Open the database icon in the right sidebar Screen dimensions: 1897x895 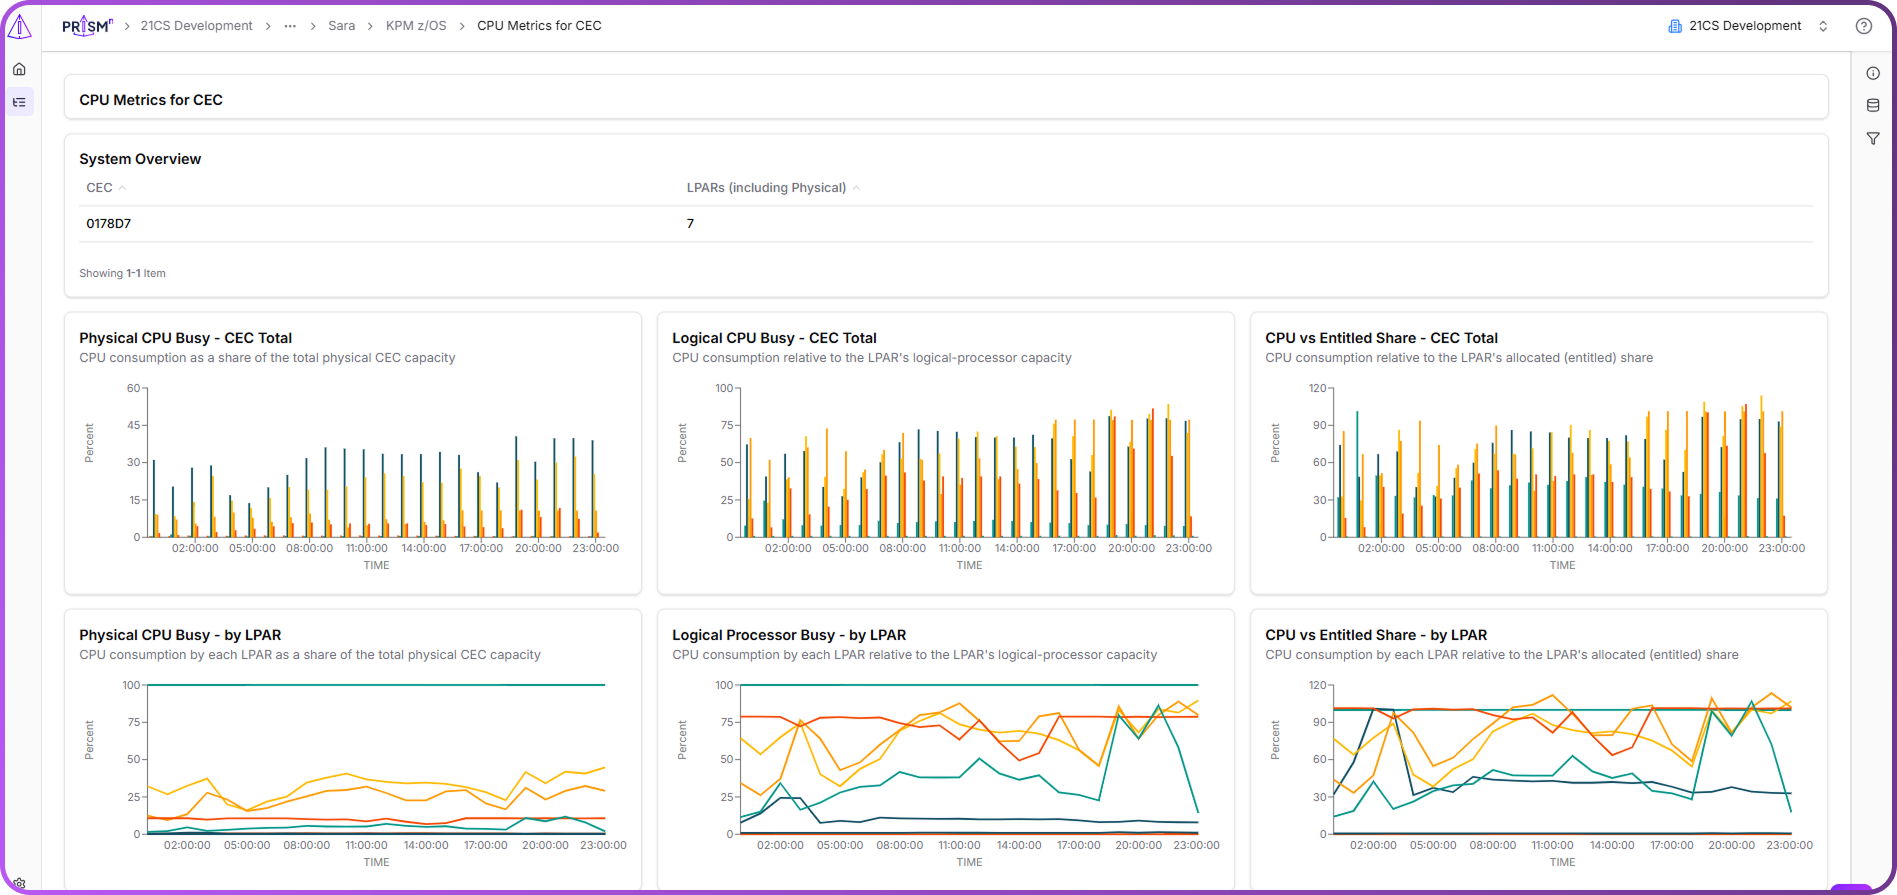tap(1873, 105)
